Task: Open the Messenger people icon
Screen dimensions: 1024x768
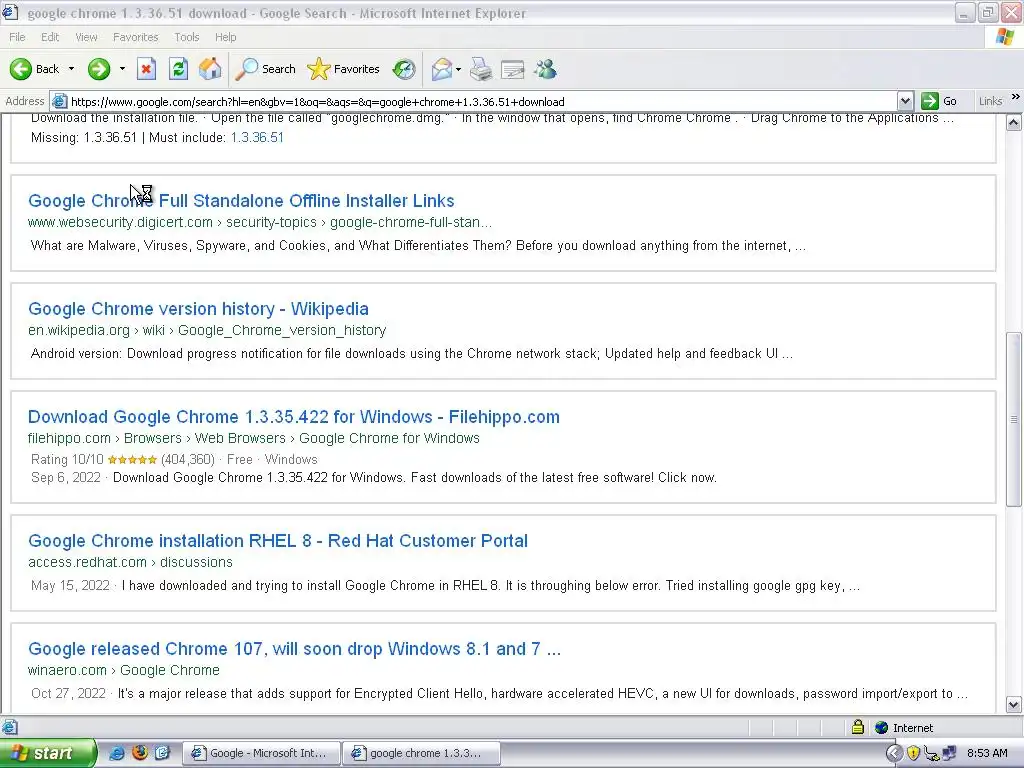Action: pyautogui.click(x=545, y=69)
